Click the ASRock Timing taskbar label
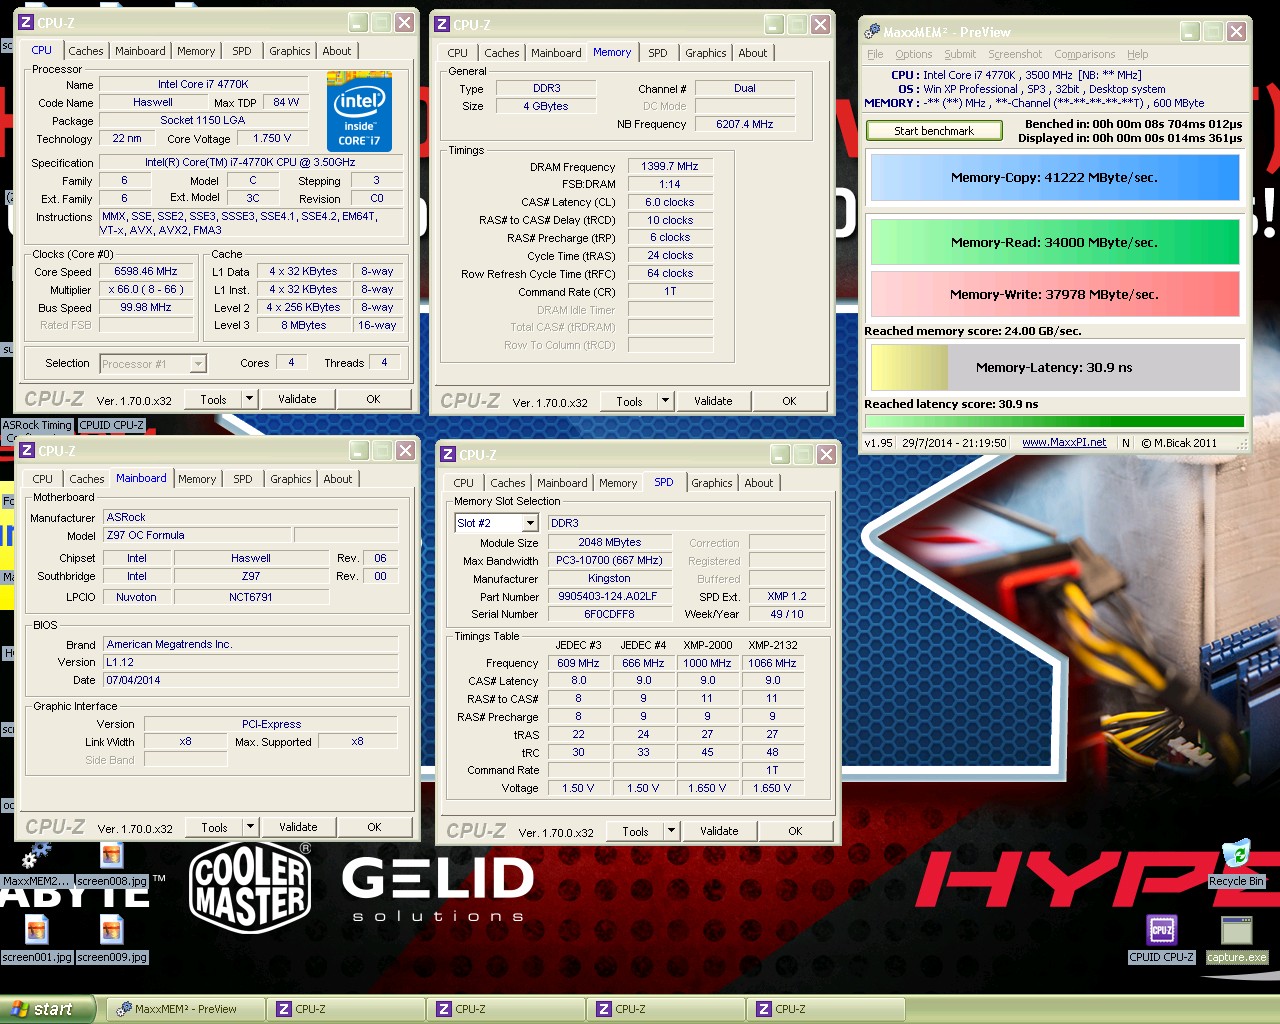1280x1024 pixels. pyautogui.click(x=37, y=425)
